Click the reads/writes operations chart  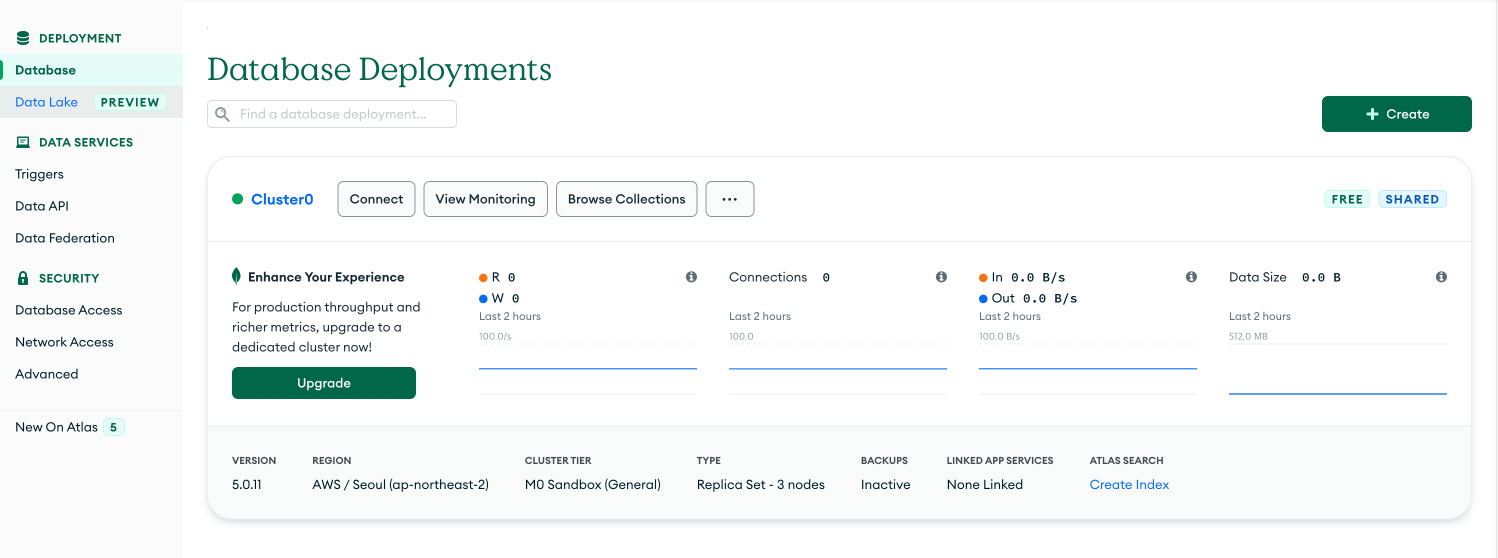tap(588, 368)
